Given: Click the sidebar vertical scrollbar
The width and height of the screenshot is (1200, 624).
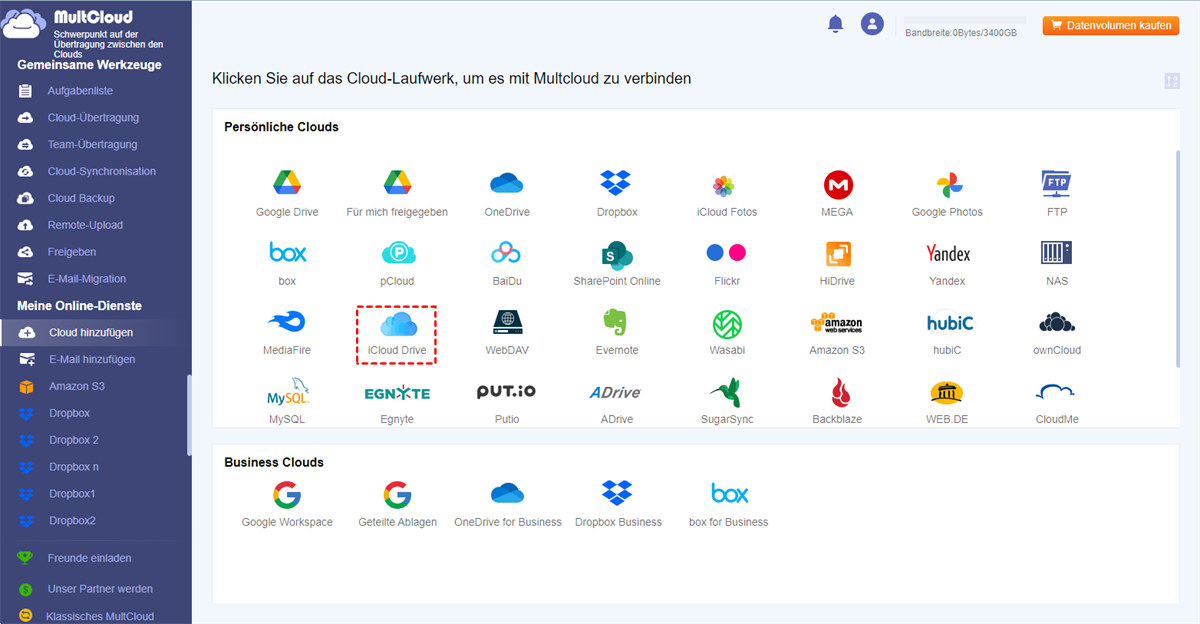Looking at the screenshot, I should (189, 415).
